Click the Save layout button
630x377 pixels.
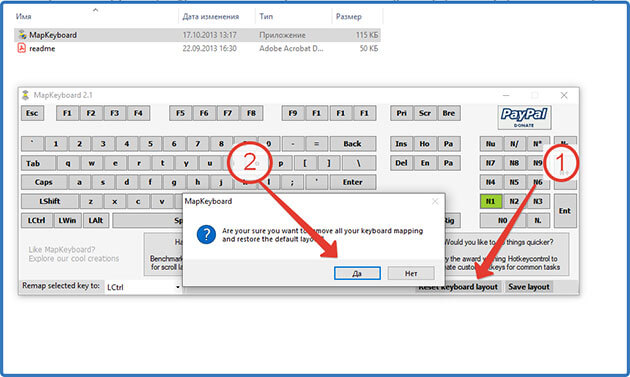[529, 287]
